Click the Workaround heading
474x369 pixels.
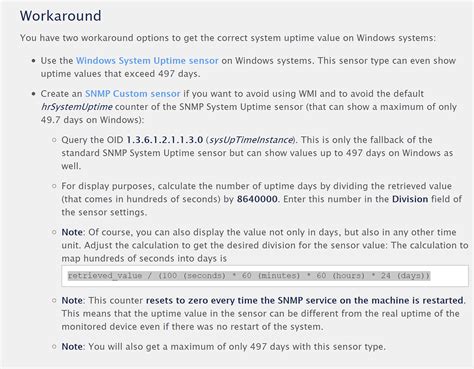(x=60, y=16)
